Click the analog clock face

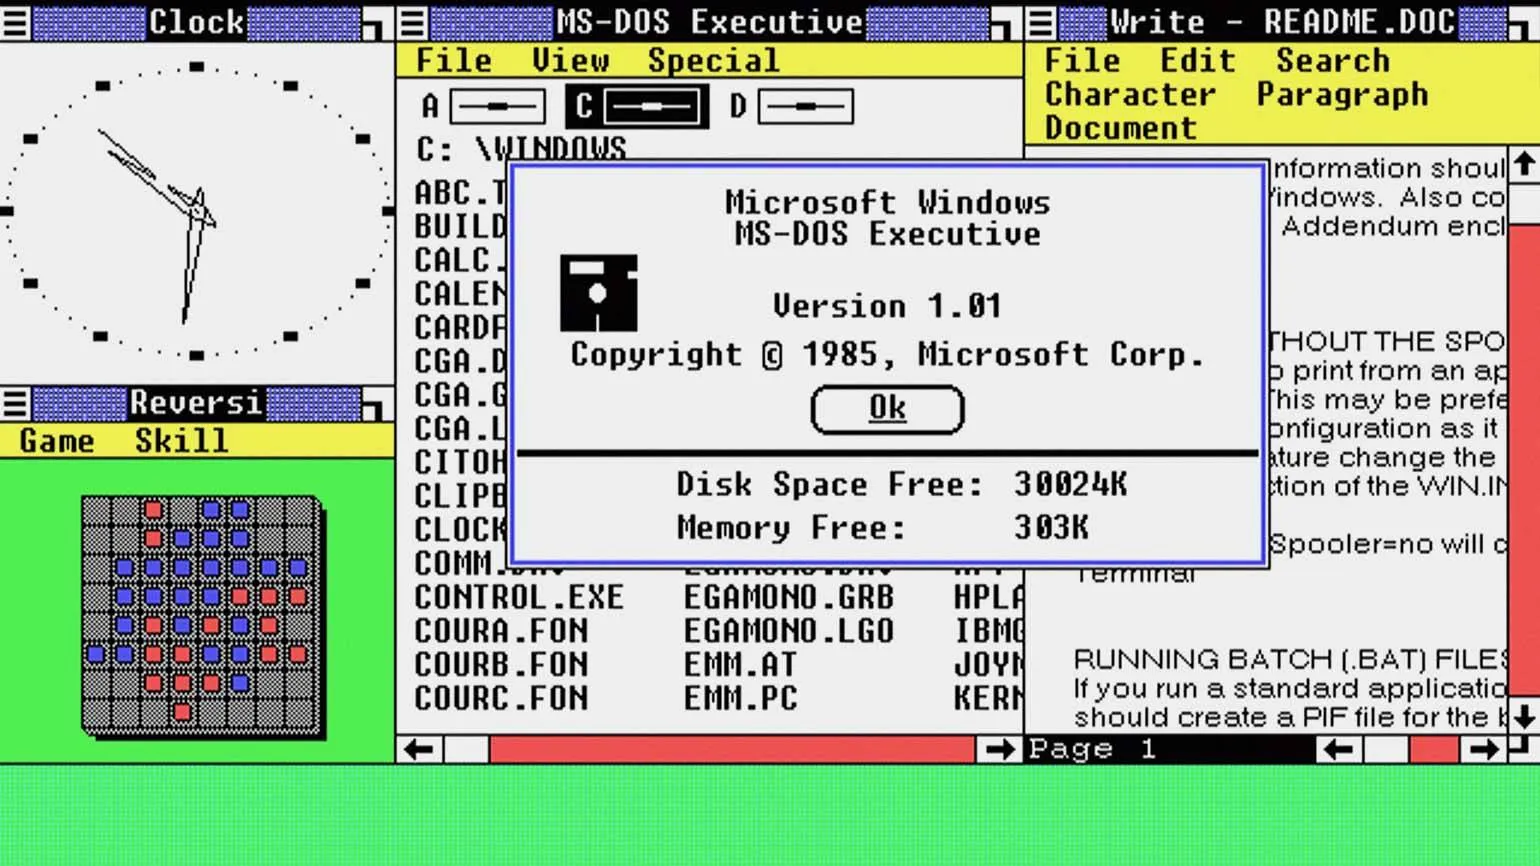point(196,211)
